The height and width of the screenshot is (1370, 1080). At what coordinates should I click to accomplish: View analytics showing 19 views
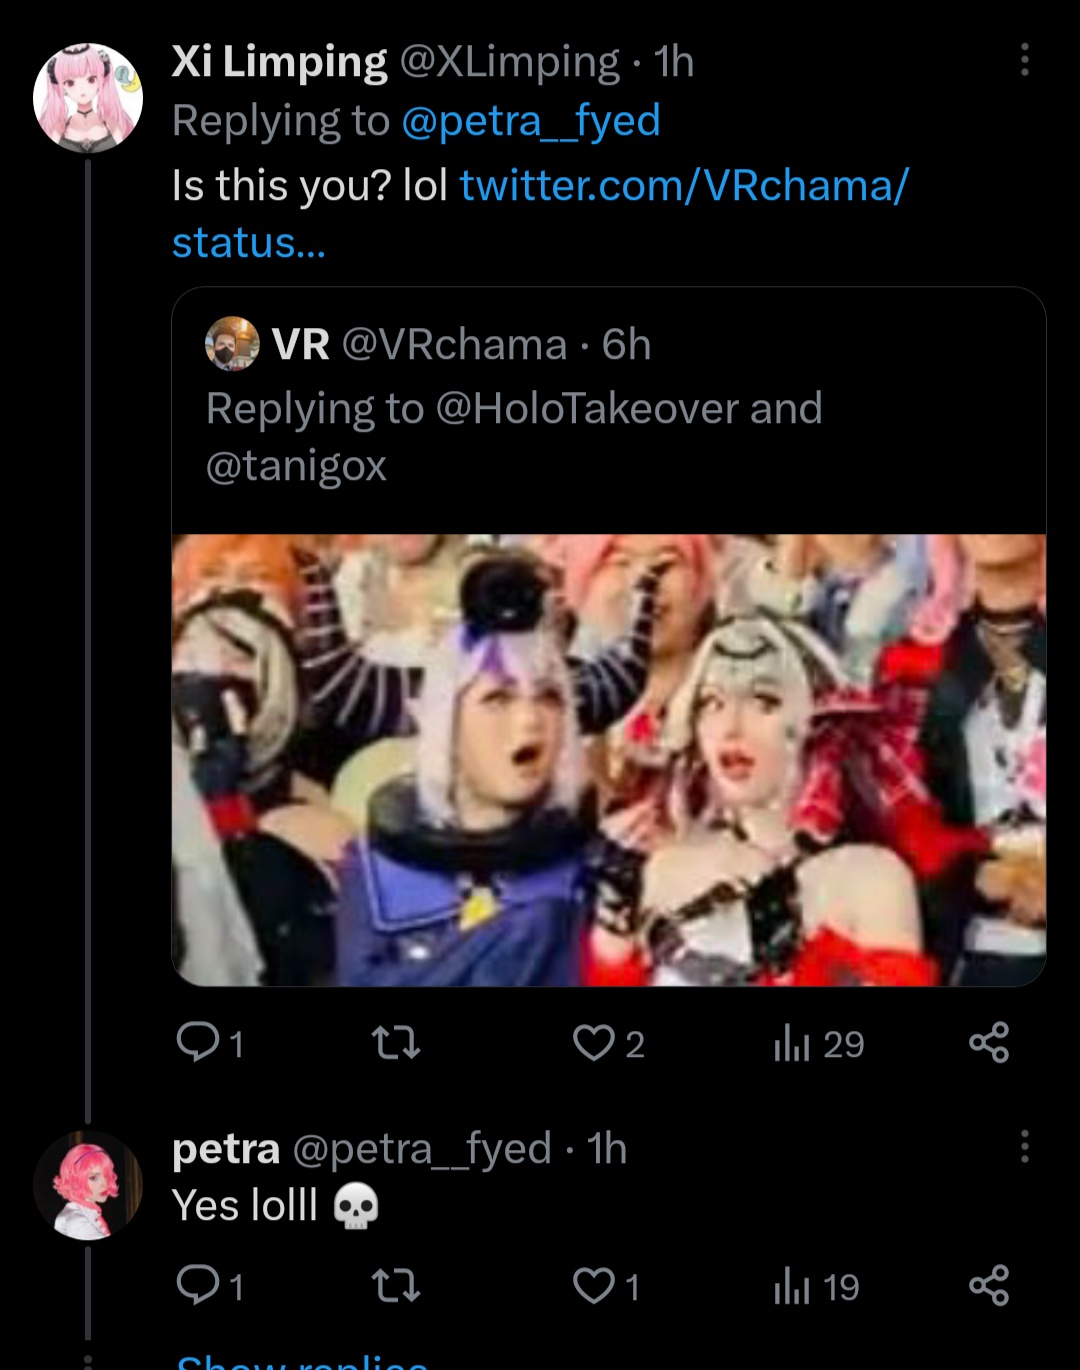pyautogui.click(x=816, y=1286)
